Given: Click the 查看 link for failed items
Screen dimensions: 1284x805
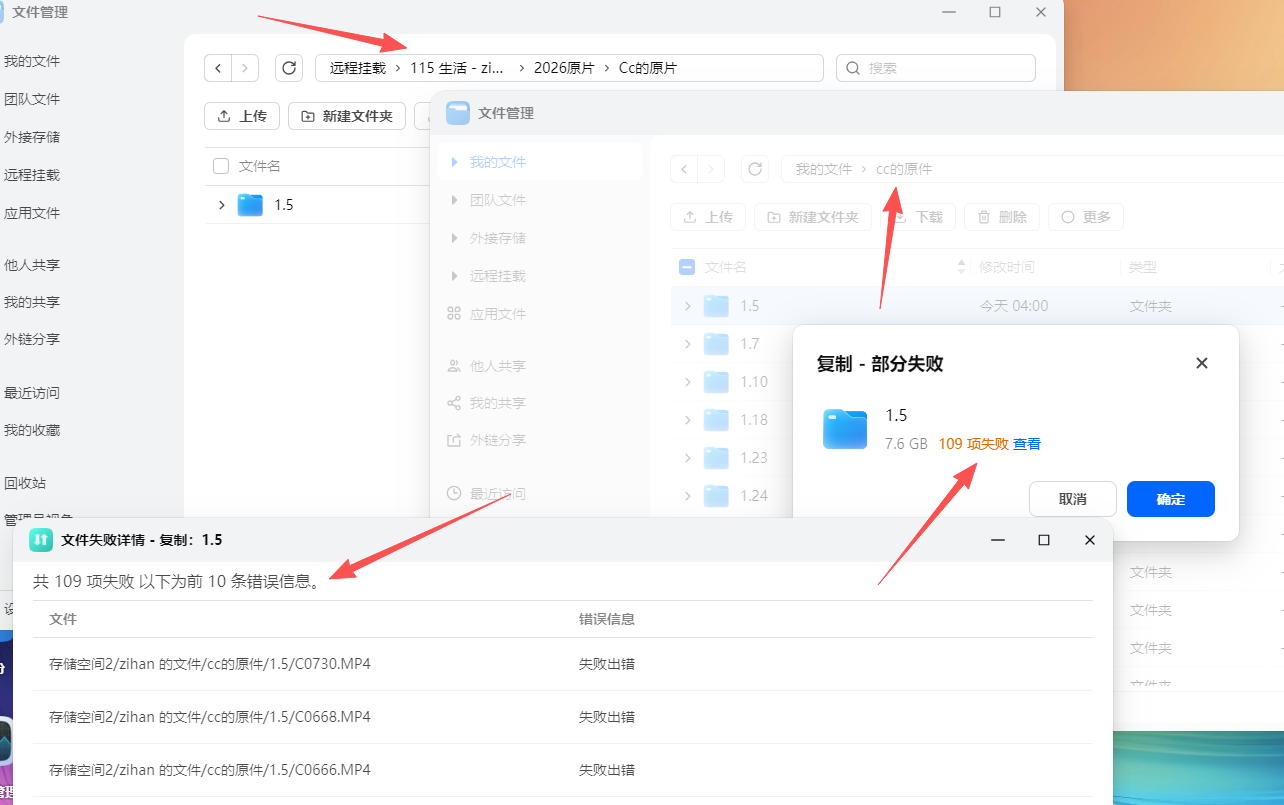Looking at the screenshot, I should pos(1027,444).
